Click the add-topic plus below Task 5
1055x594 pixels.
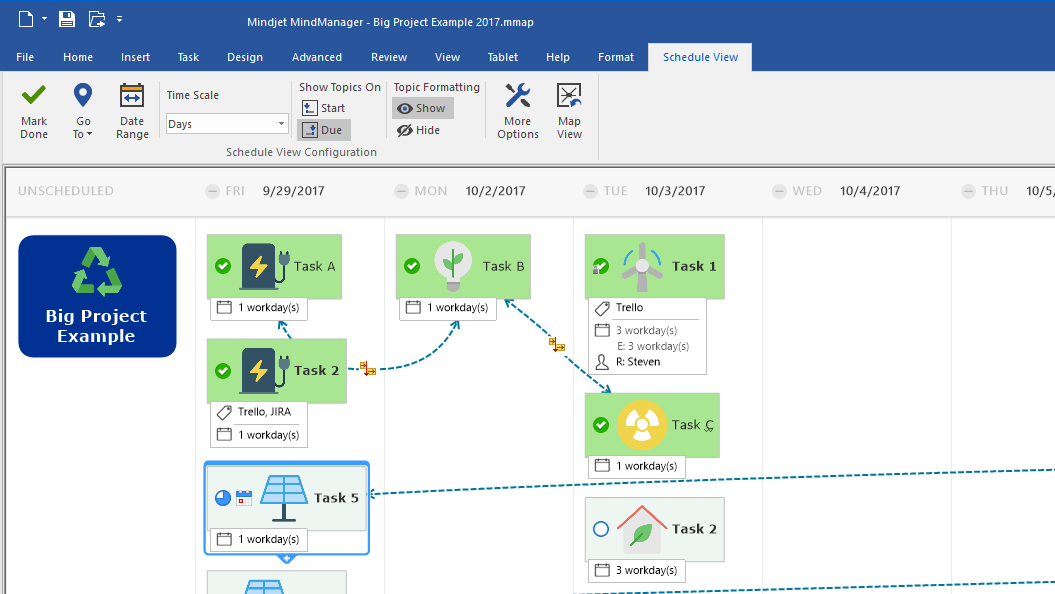click(x=286, y=558)
